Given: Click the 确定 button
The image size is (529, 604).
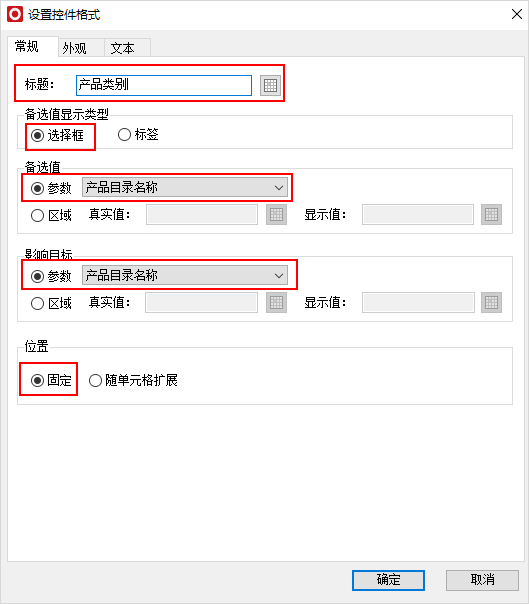Looking at the screenshot, I should [x=388, y=580].
